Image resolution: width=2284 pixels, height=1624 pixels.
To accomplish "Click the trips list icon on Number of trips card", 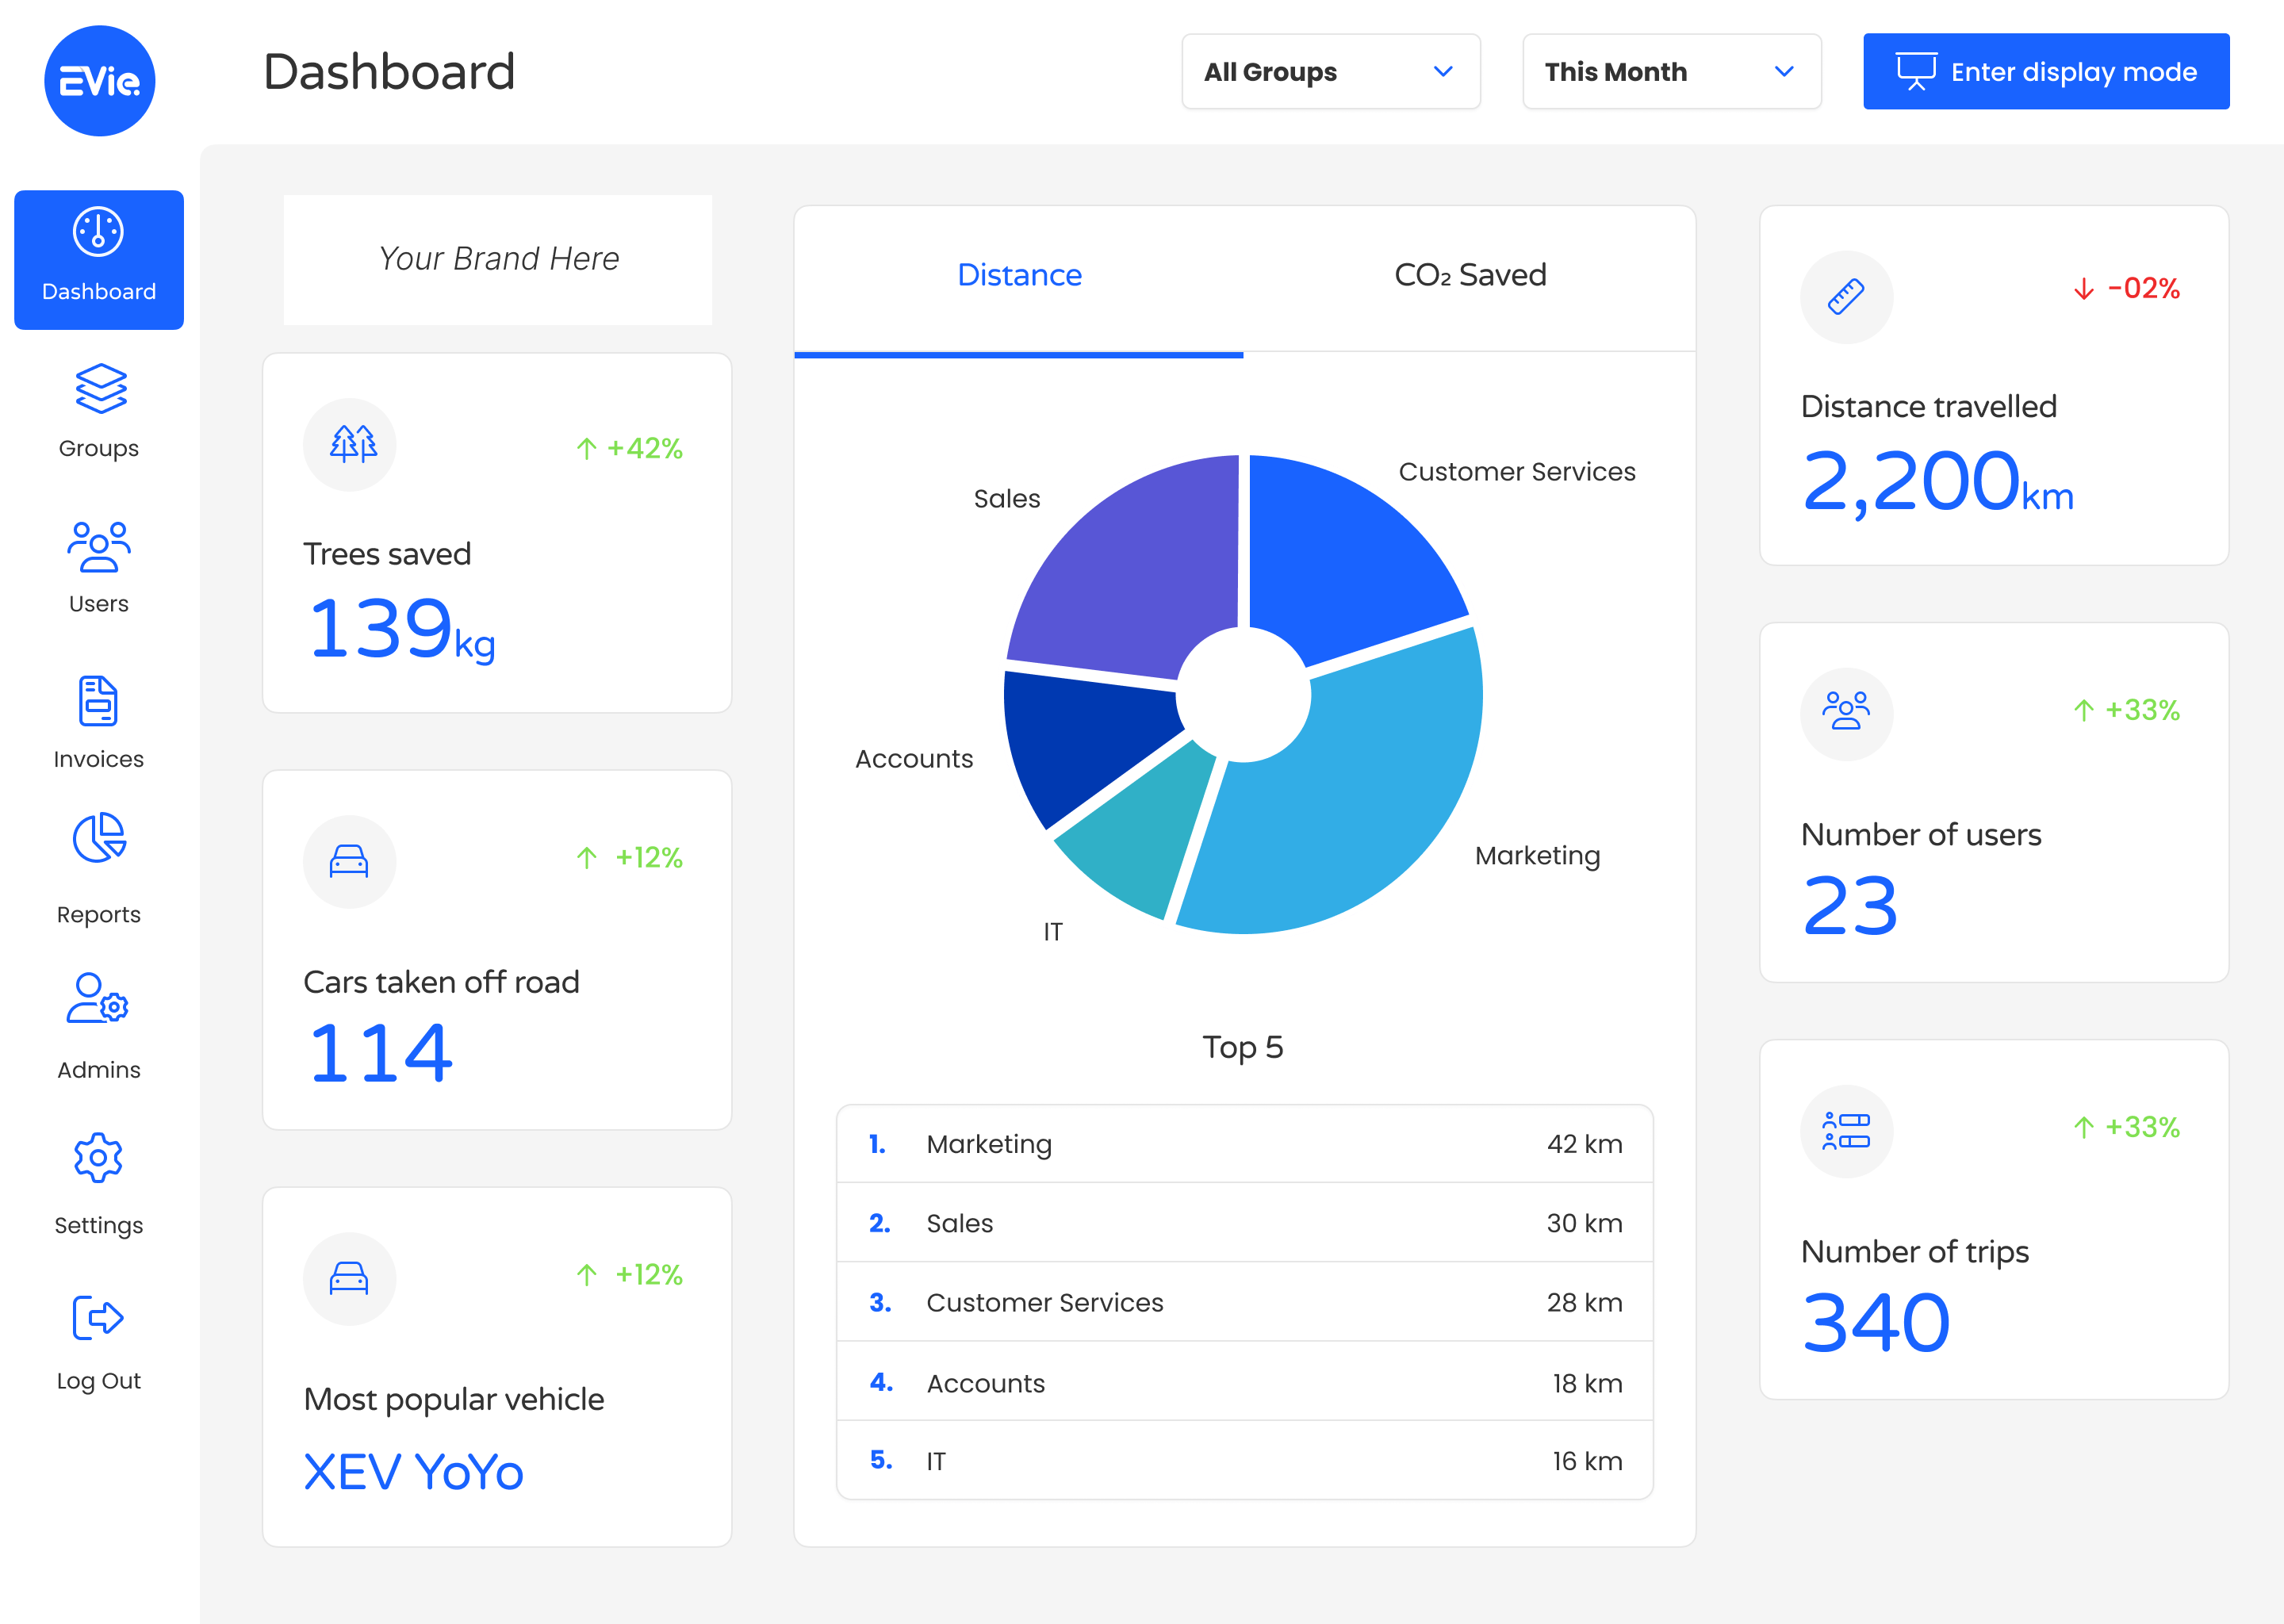I will pyautogui.click(x=1846, y=1131).
